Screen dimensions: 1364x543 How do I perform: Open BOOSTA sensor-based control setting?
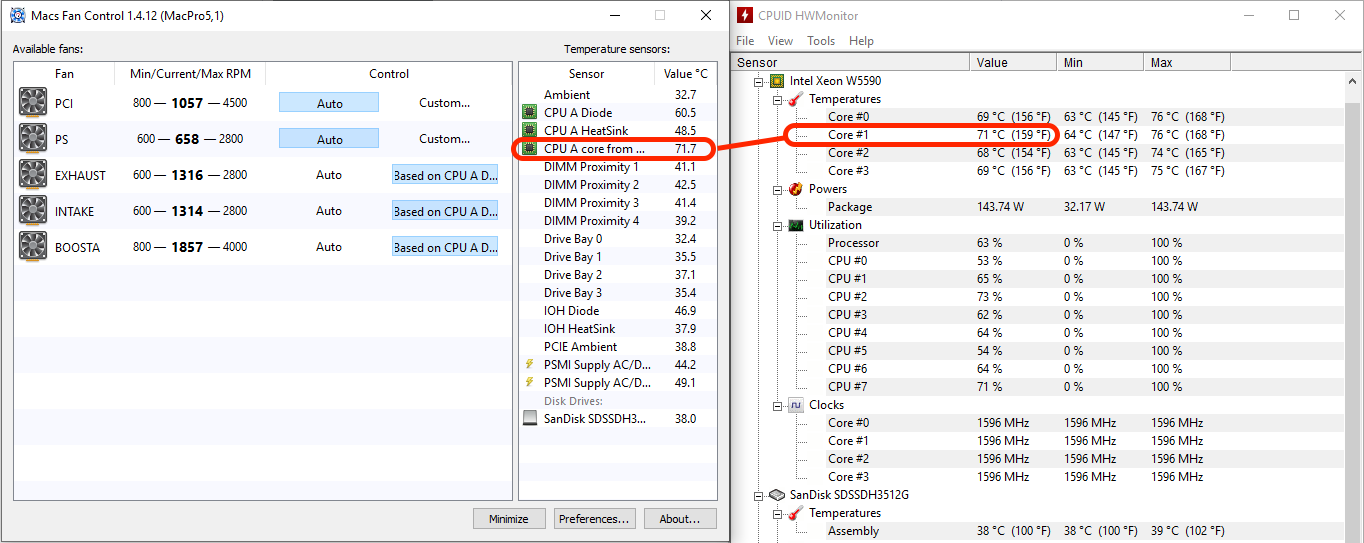tap(445, 247)
